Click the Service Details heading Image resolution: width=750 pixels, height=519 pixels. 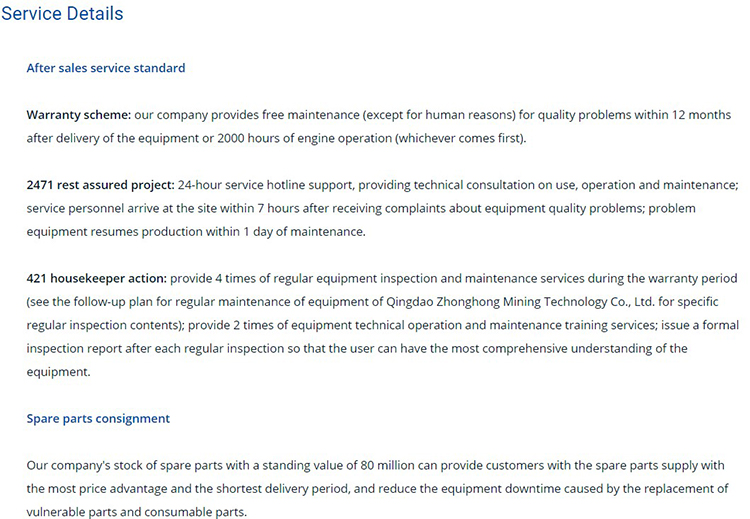tap(62, 13)
